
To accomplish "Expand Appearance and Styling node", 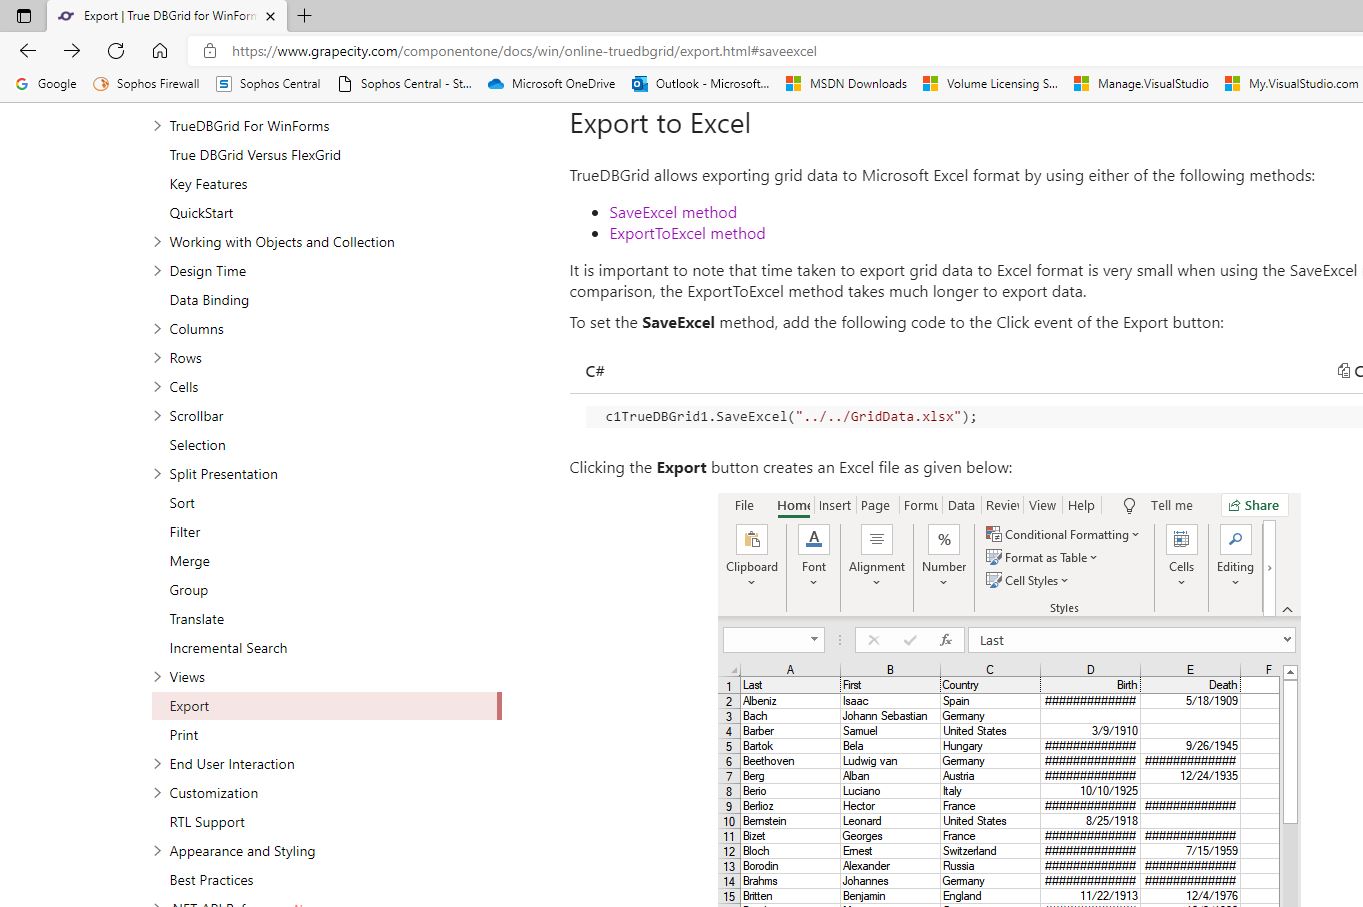I will pyautogui.click(x=157, y=851).
